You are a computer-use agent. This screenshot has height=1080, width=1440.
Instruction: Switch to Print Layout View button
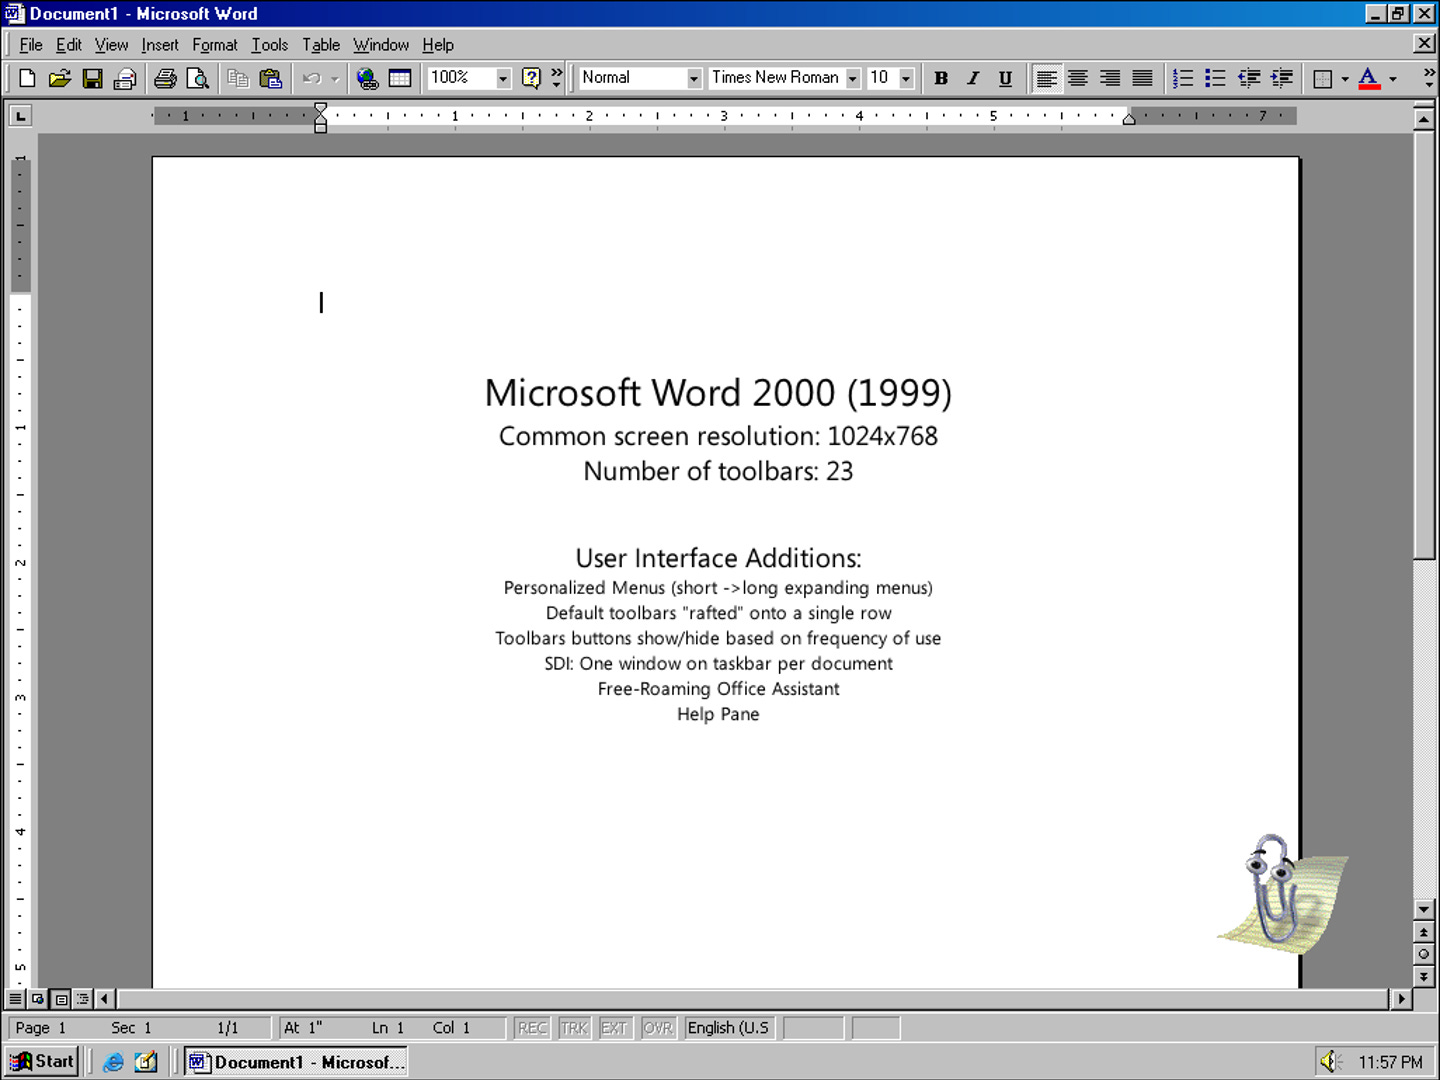[x=61, y=998]
